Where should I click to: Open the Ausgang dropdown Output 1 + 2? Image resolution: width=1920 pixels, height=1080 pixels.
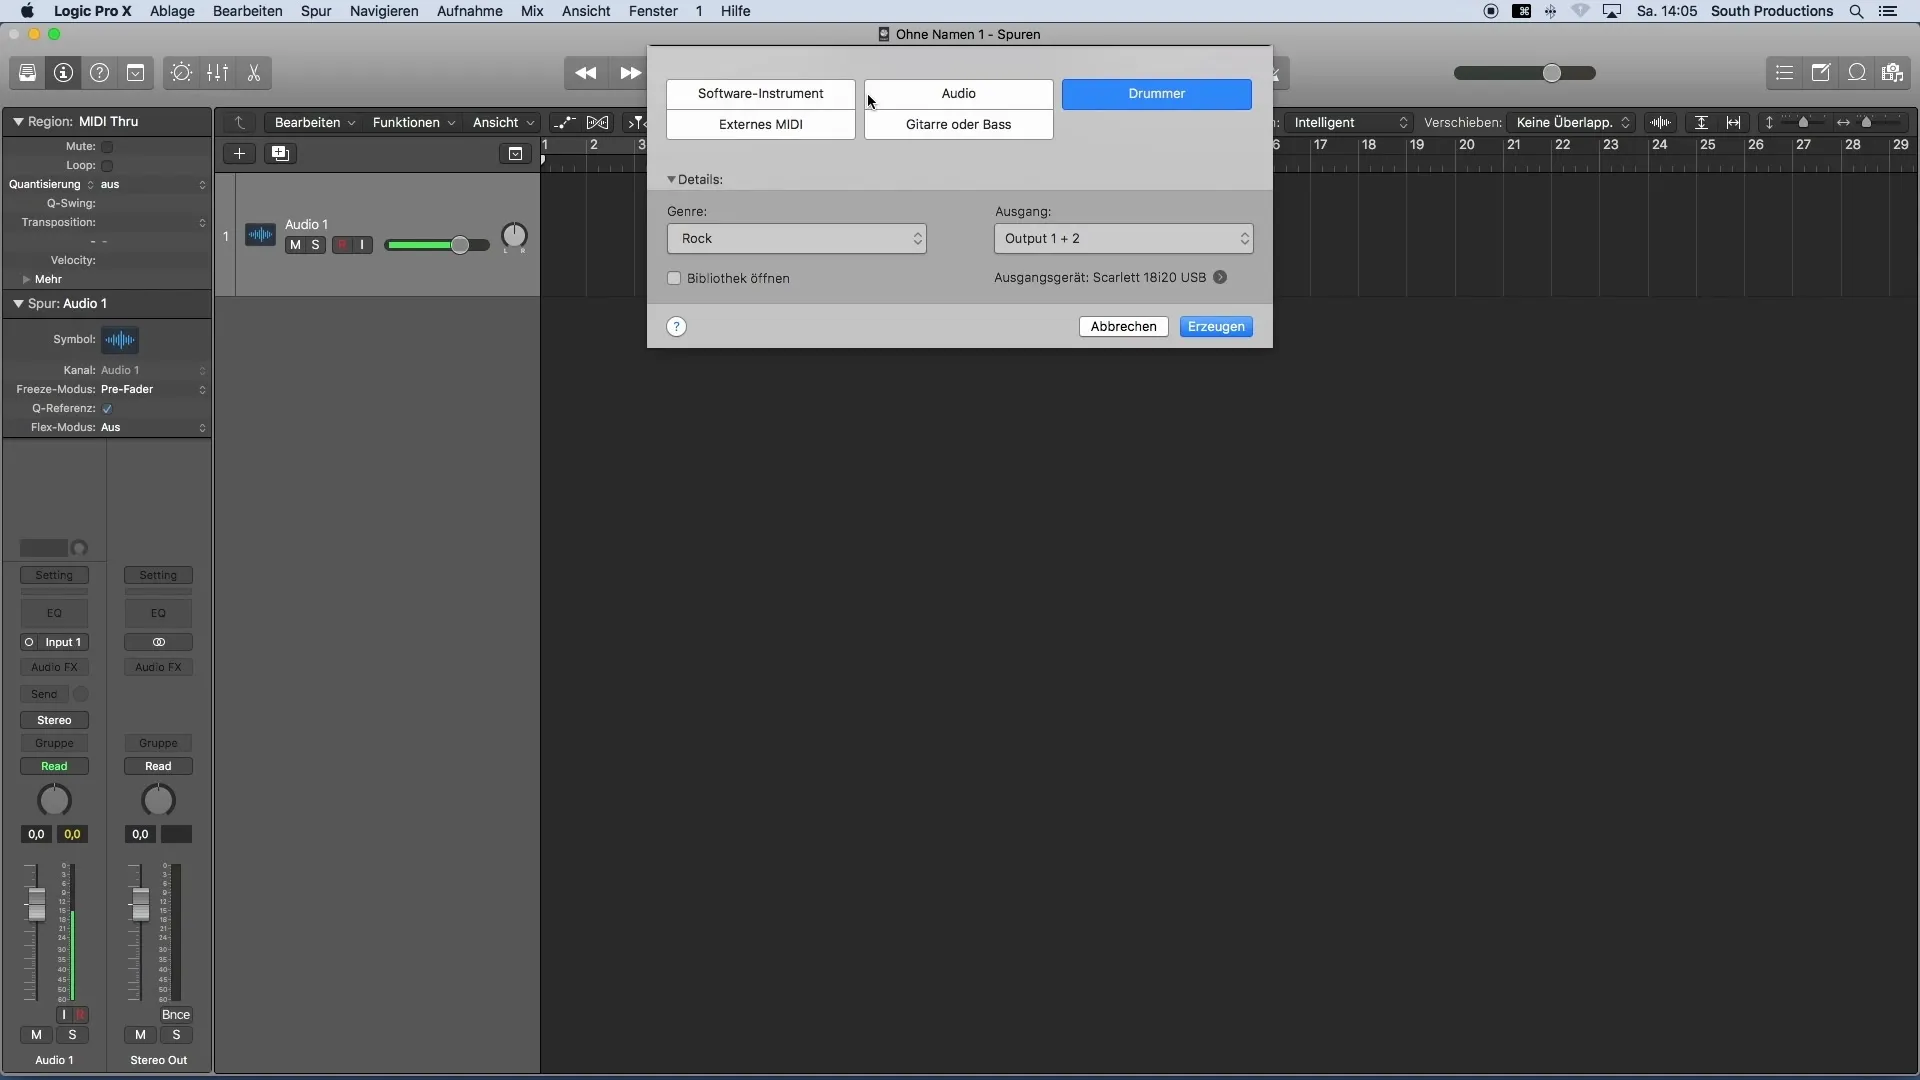point(1124,239)
